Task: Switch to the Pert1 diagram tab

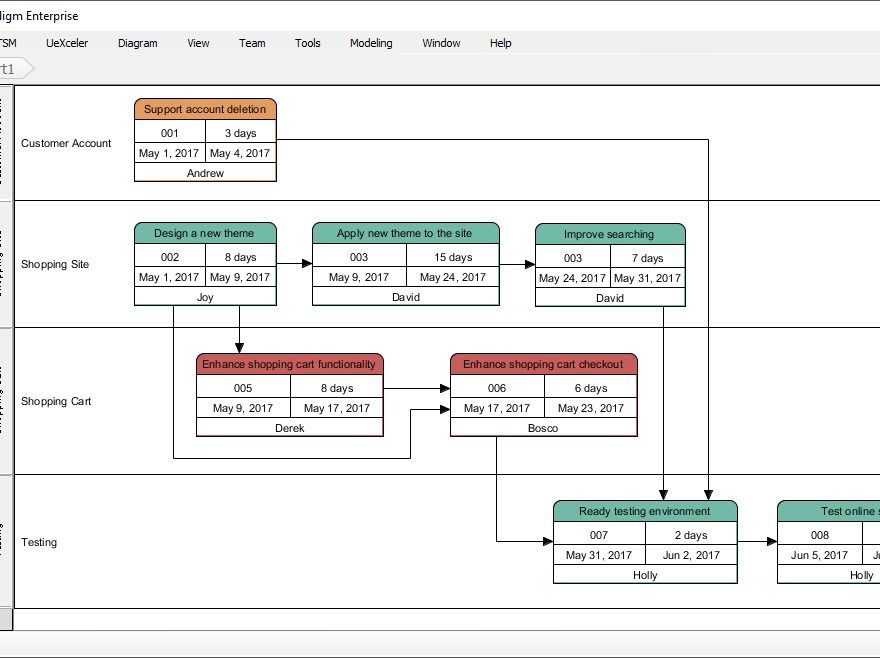Action: tap(10, 68)
